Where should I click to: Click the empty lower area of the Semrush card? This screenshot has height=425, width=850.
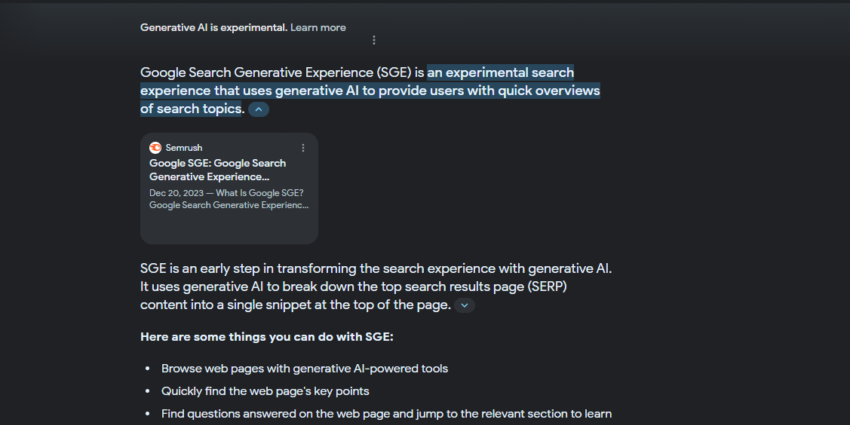click(x=228, y=228)
